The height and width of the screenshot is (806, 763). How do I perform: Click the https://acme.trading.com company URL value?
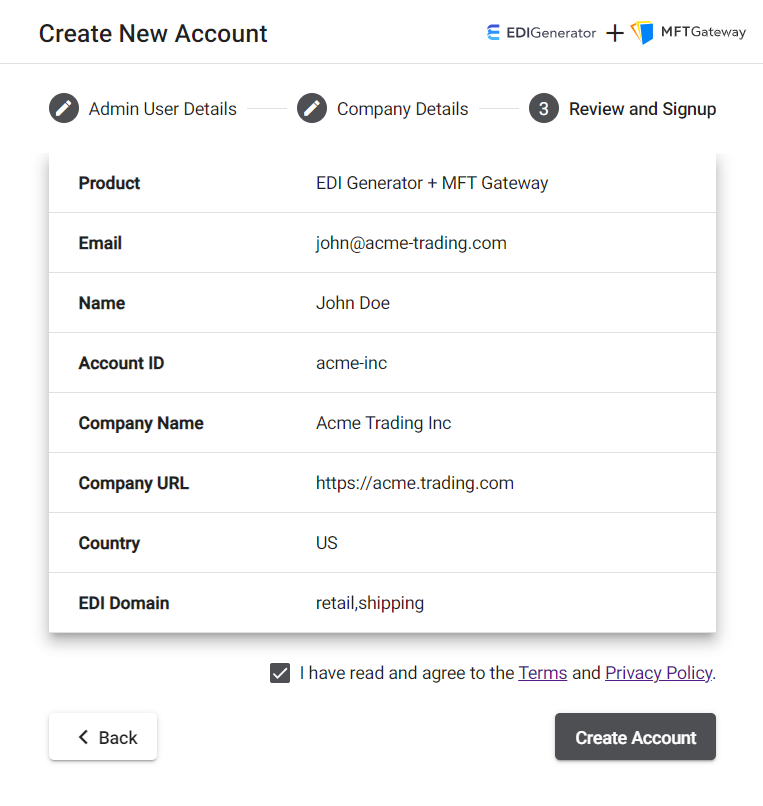tap(414, 483)
